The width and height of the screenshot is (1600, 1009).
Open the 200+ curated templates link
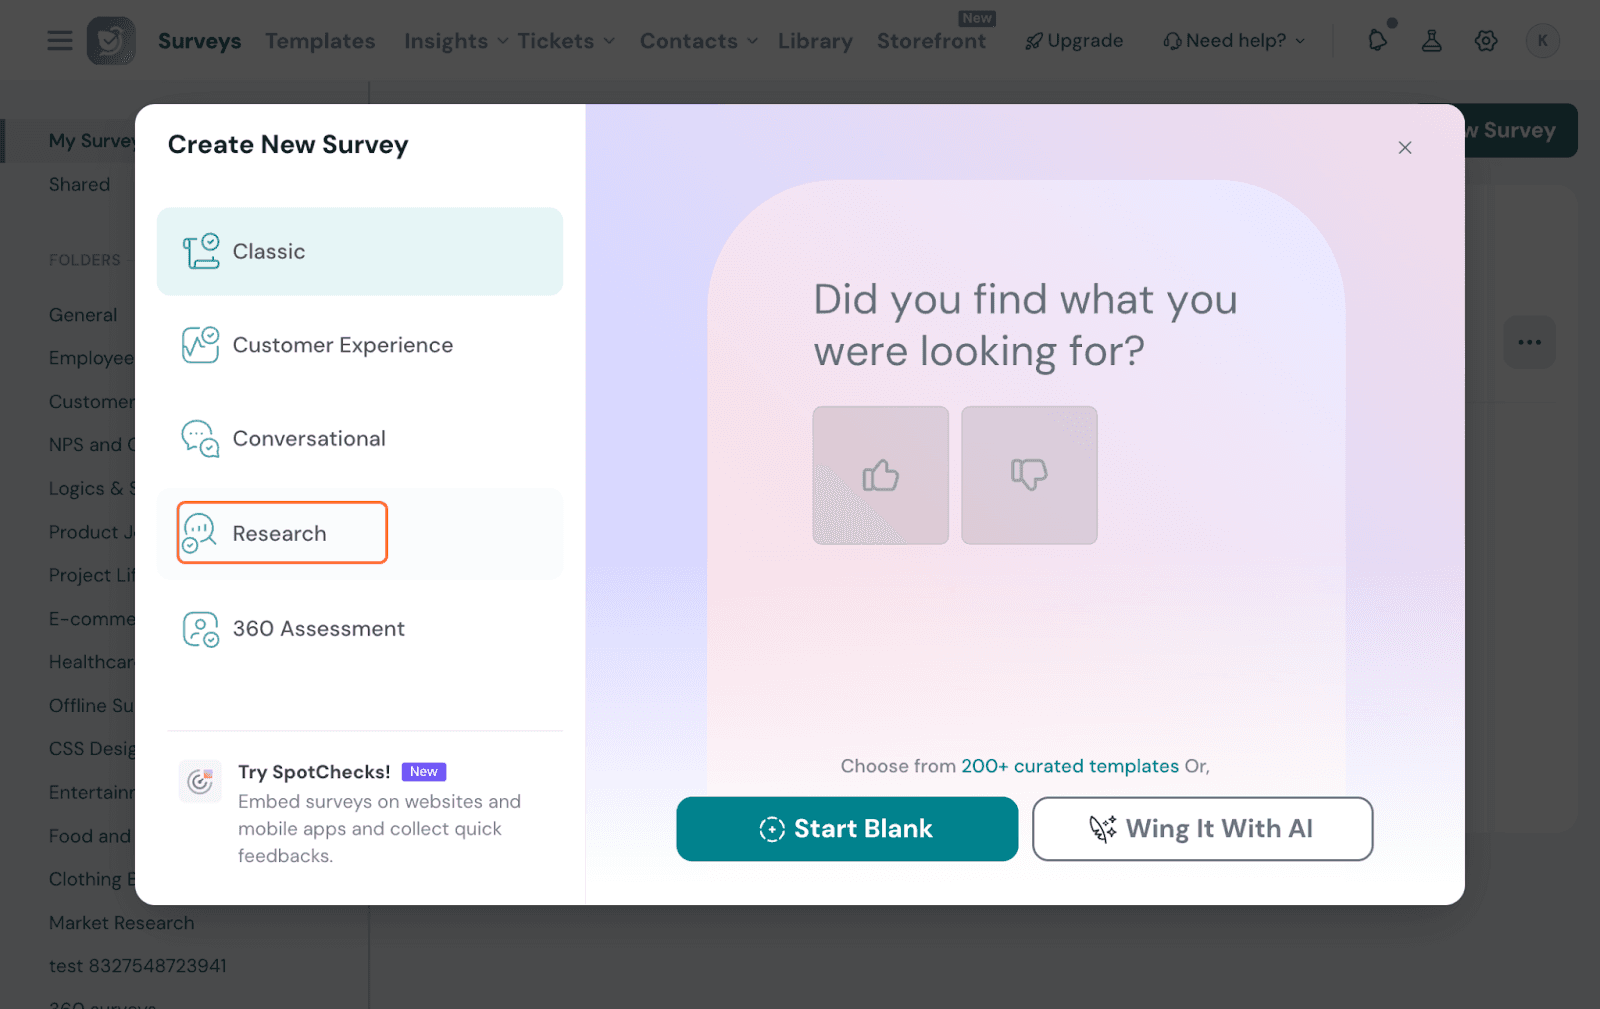click(1069, 766)
